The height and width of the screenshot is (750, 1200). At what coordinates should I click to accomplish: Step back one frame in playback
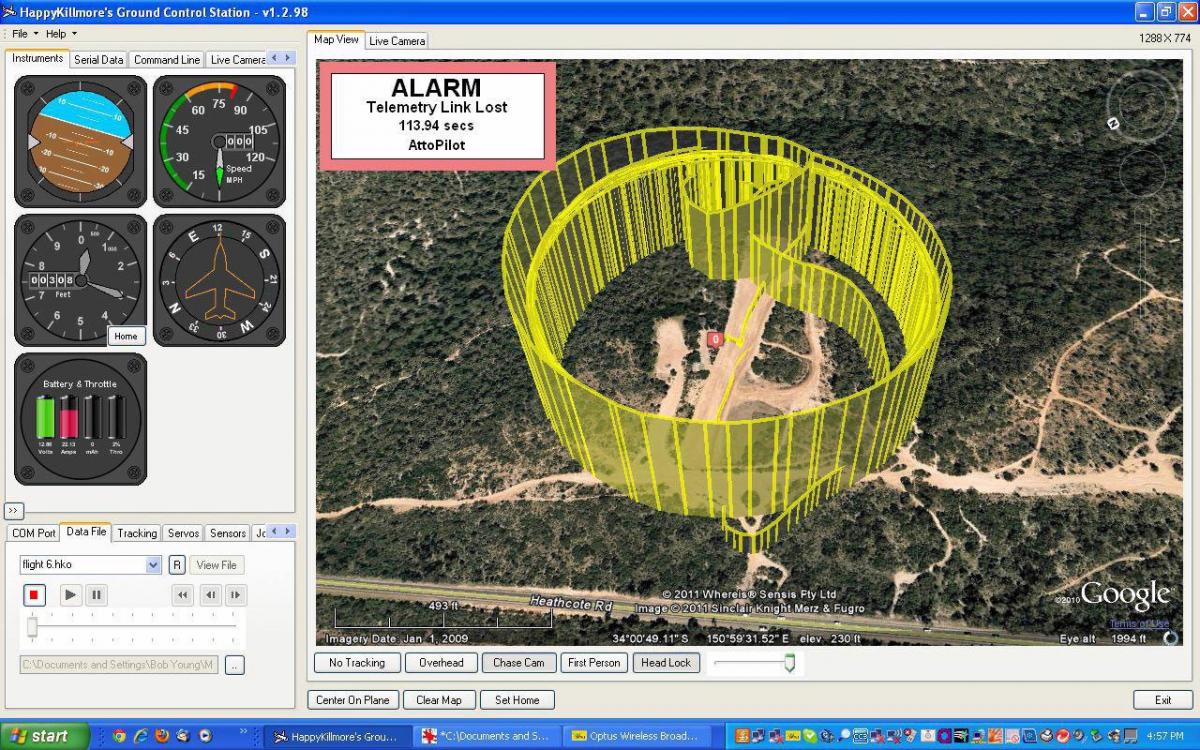coord(210,595)
